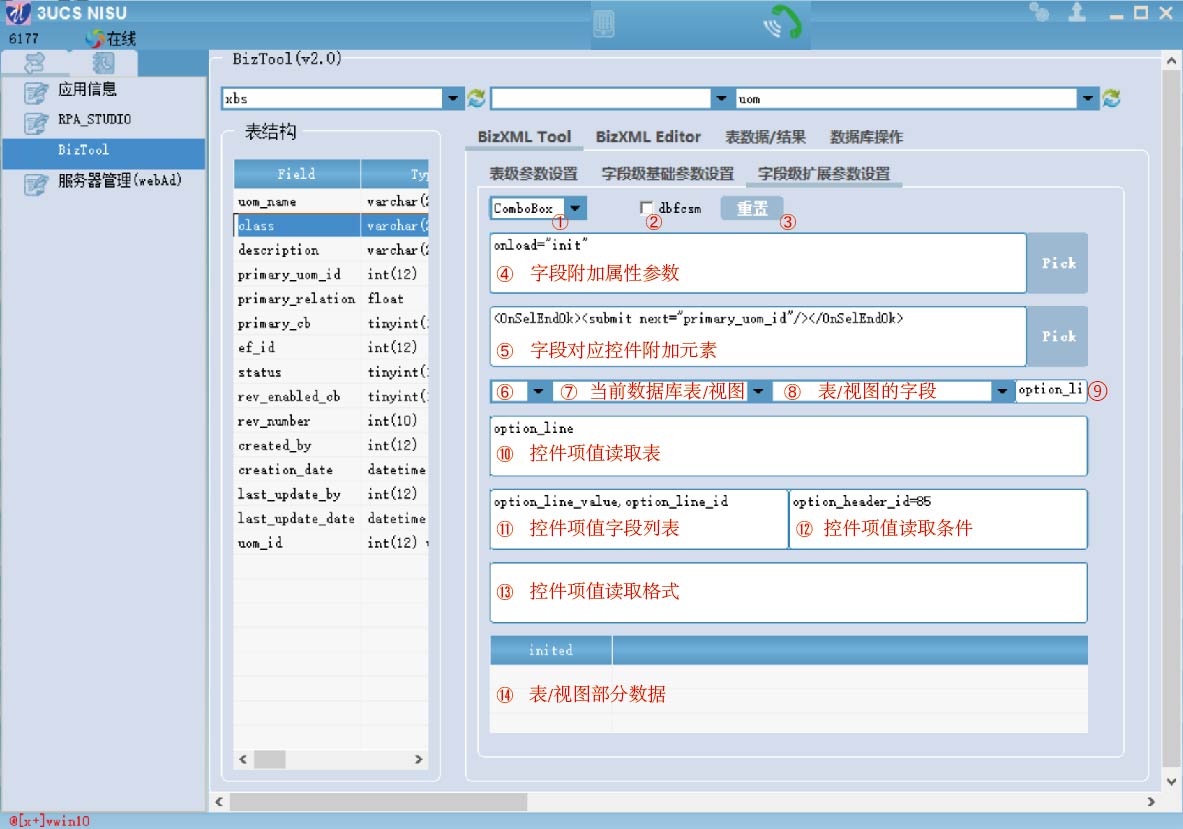Click Pick next to onload attribute field
1183x829 pixels.
pyautogui.click(x=1059, y=263)
